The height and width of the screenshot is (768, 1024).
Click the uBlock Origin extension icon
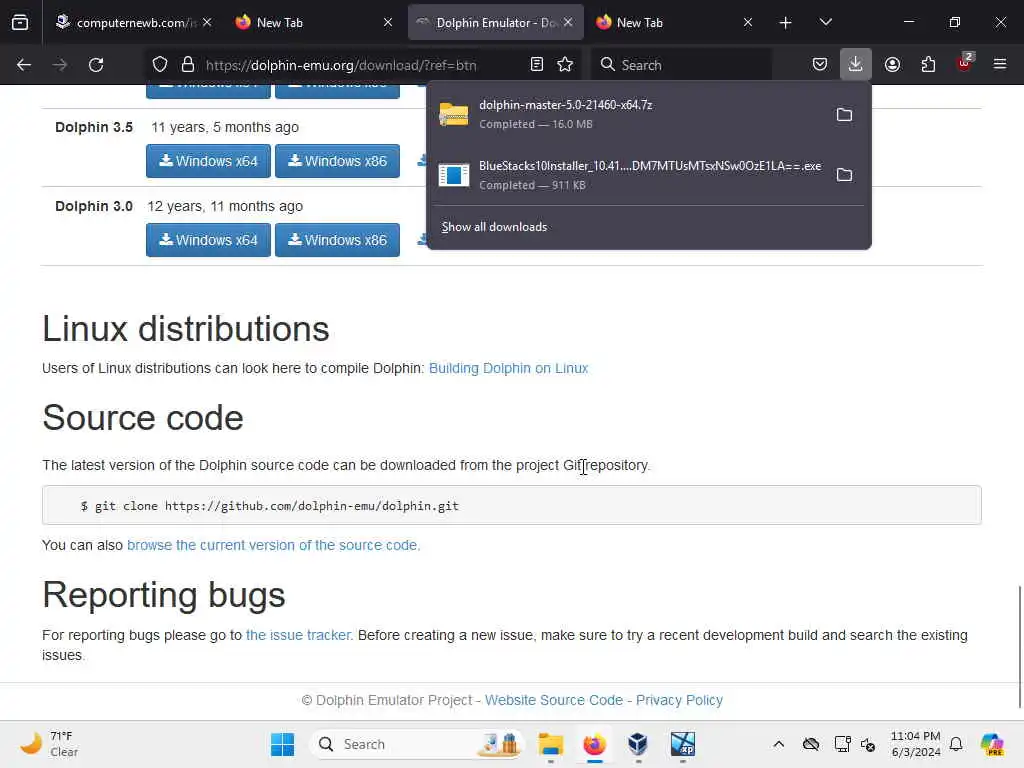pos(965,63)
